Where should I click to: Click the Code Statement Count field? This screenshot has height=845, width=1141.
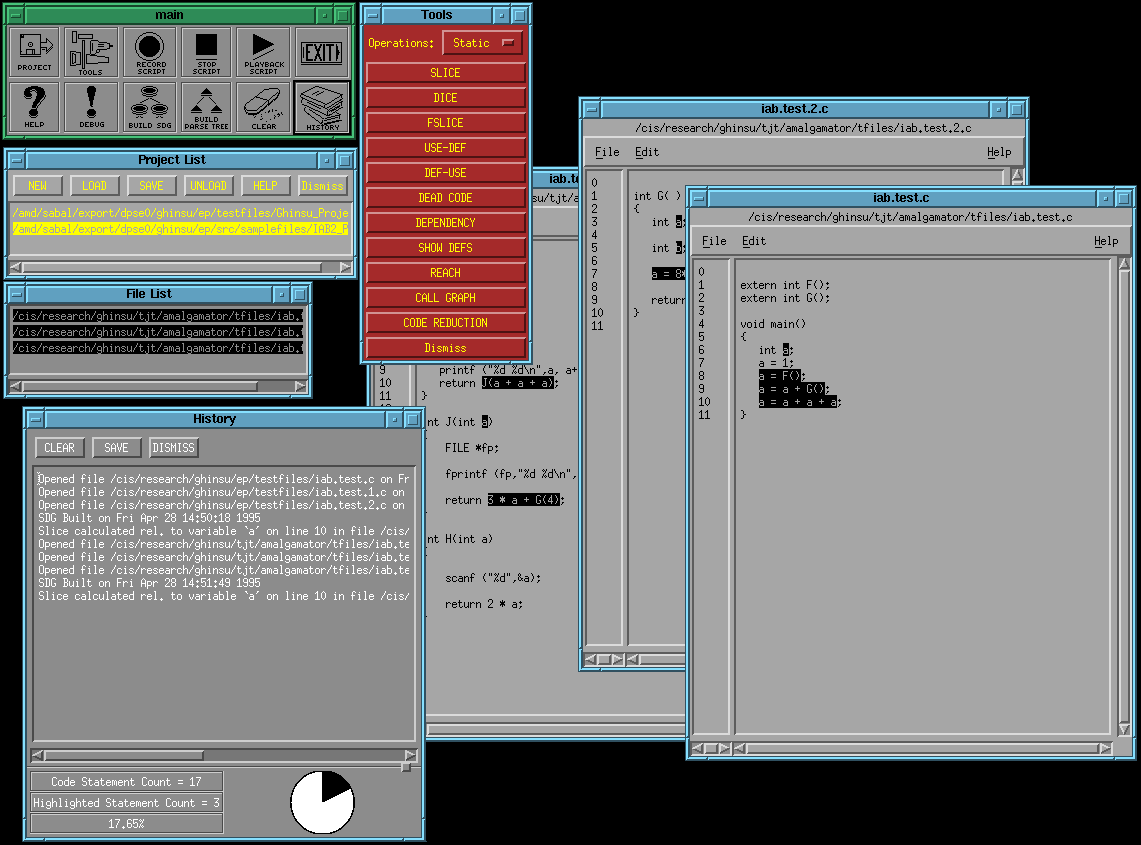[126, 782]
